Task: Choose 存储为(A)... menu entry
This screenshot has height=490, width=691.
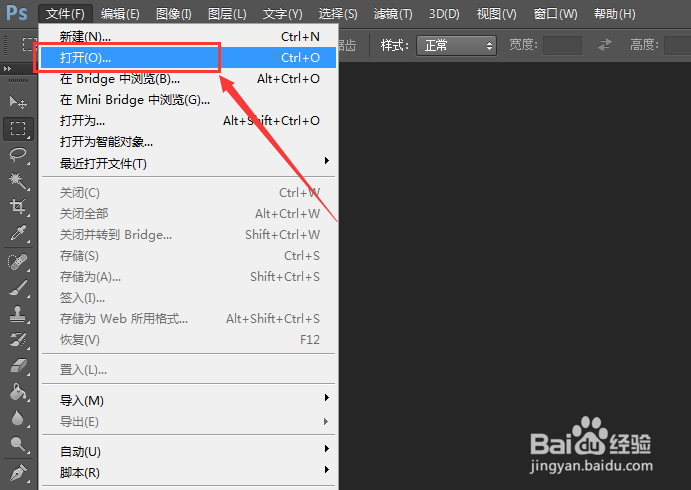Action: pyautogui.click(x=189, y=277)
